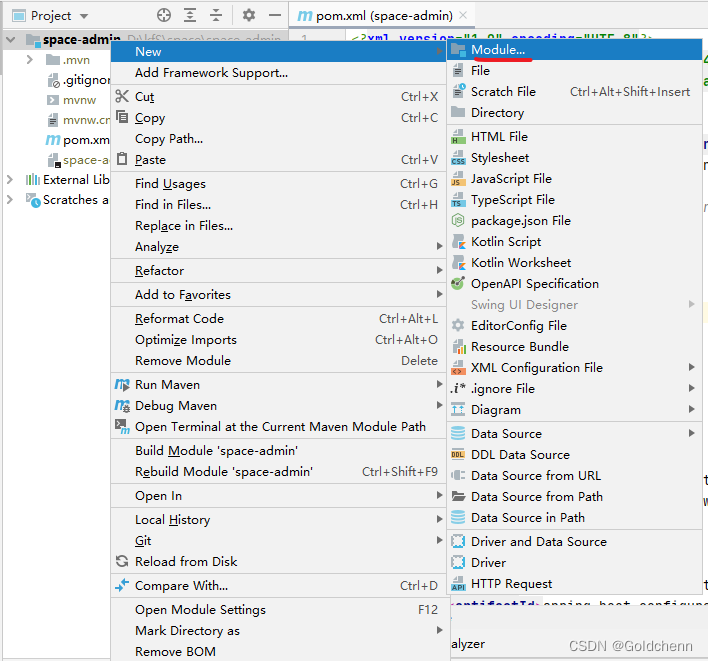This screenshot has width=708, height=661.
Task: Click the locate/select opened file crosshair icon
Action: tap(164, 15)
